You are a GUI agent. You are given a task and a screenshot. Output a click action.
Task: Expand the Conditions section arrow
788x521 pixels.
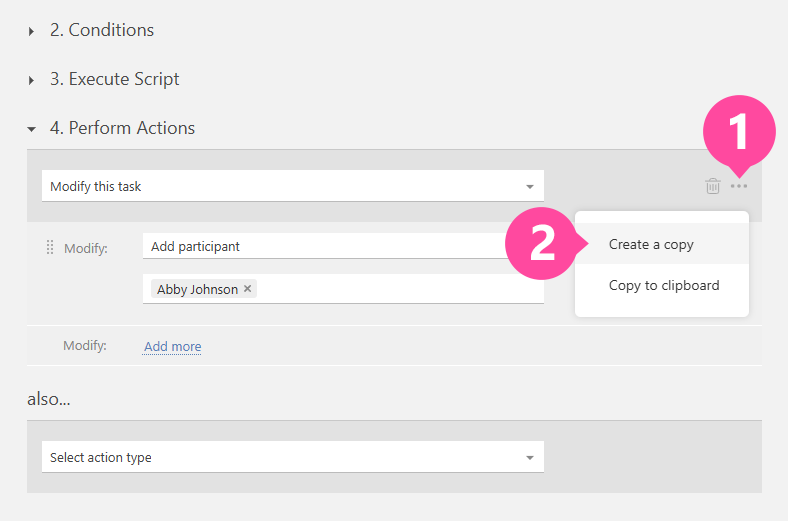32,31
